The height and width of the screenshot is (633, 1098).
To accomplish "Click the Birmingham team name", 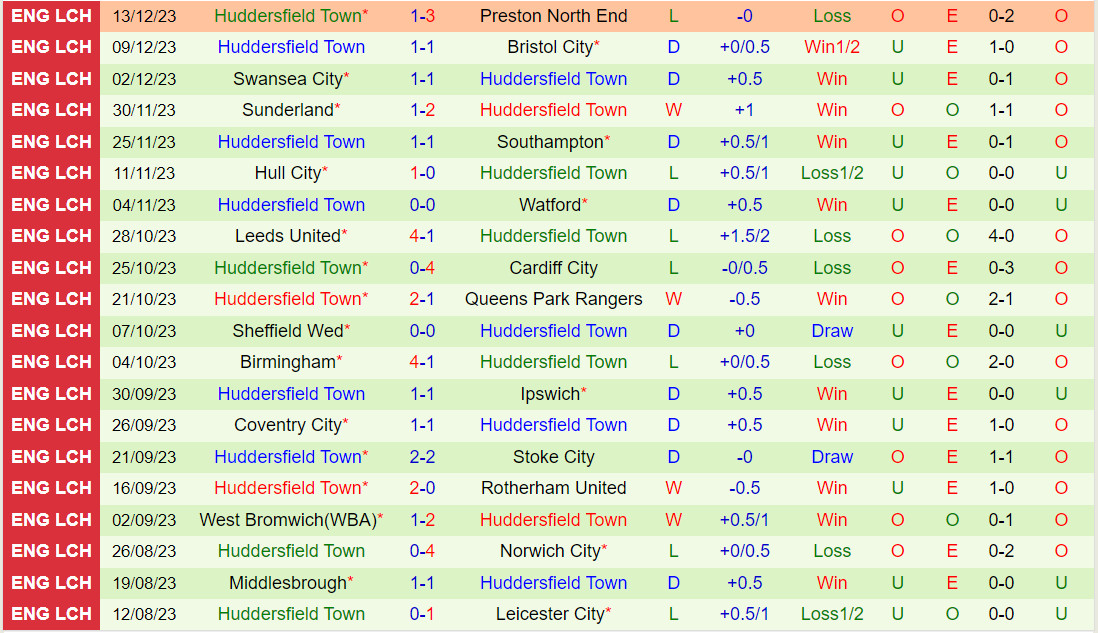I will pos(288,362).
